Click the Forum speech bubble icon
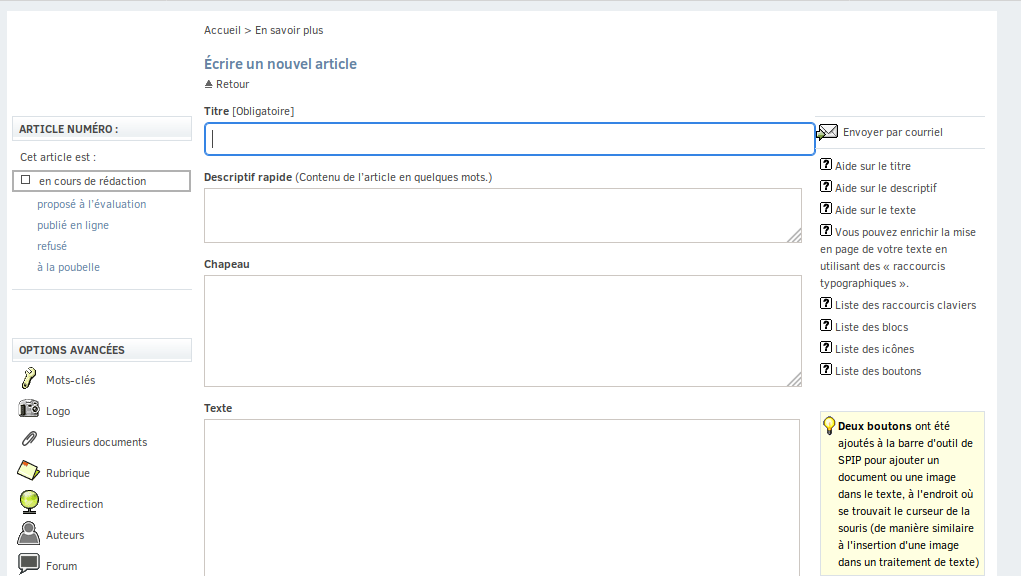This screenshot has height=576, width=1021. pos(29,564)
